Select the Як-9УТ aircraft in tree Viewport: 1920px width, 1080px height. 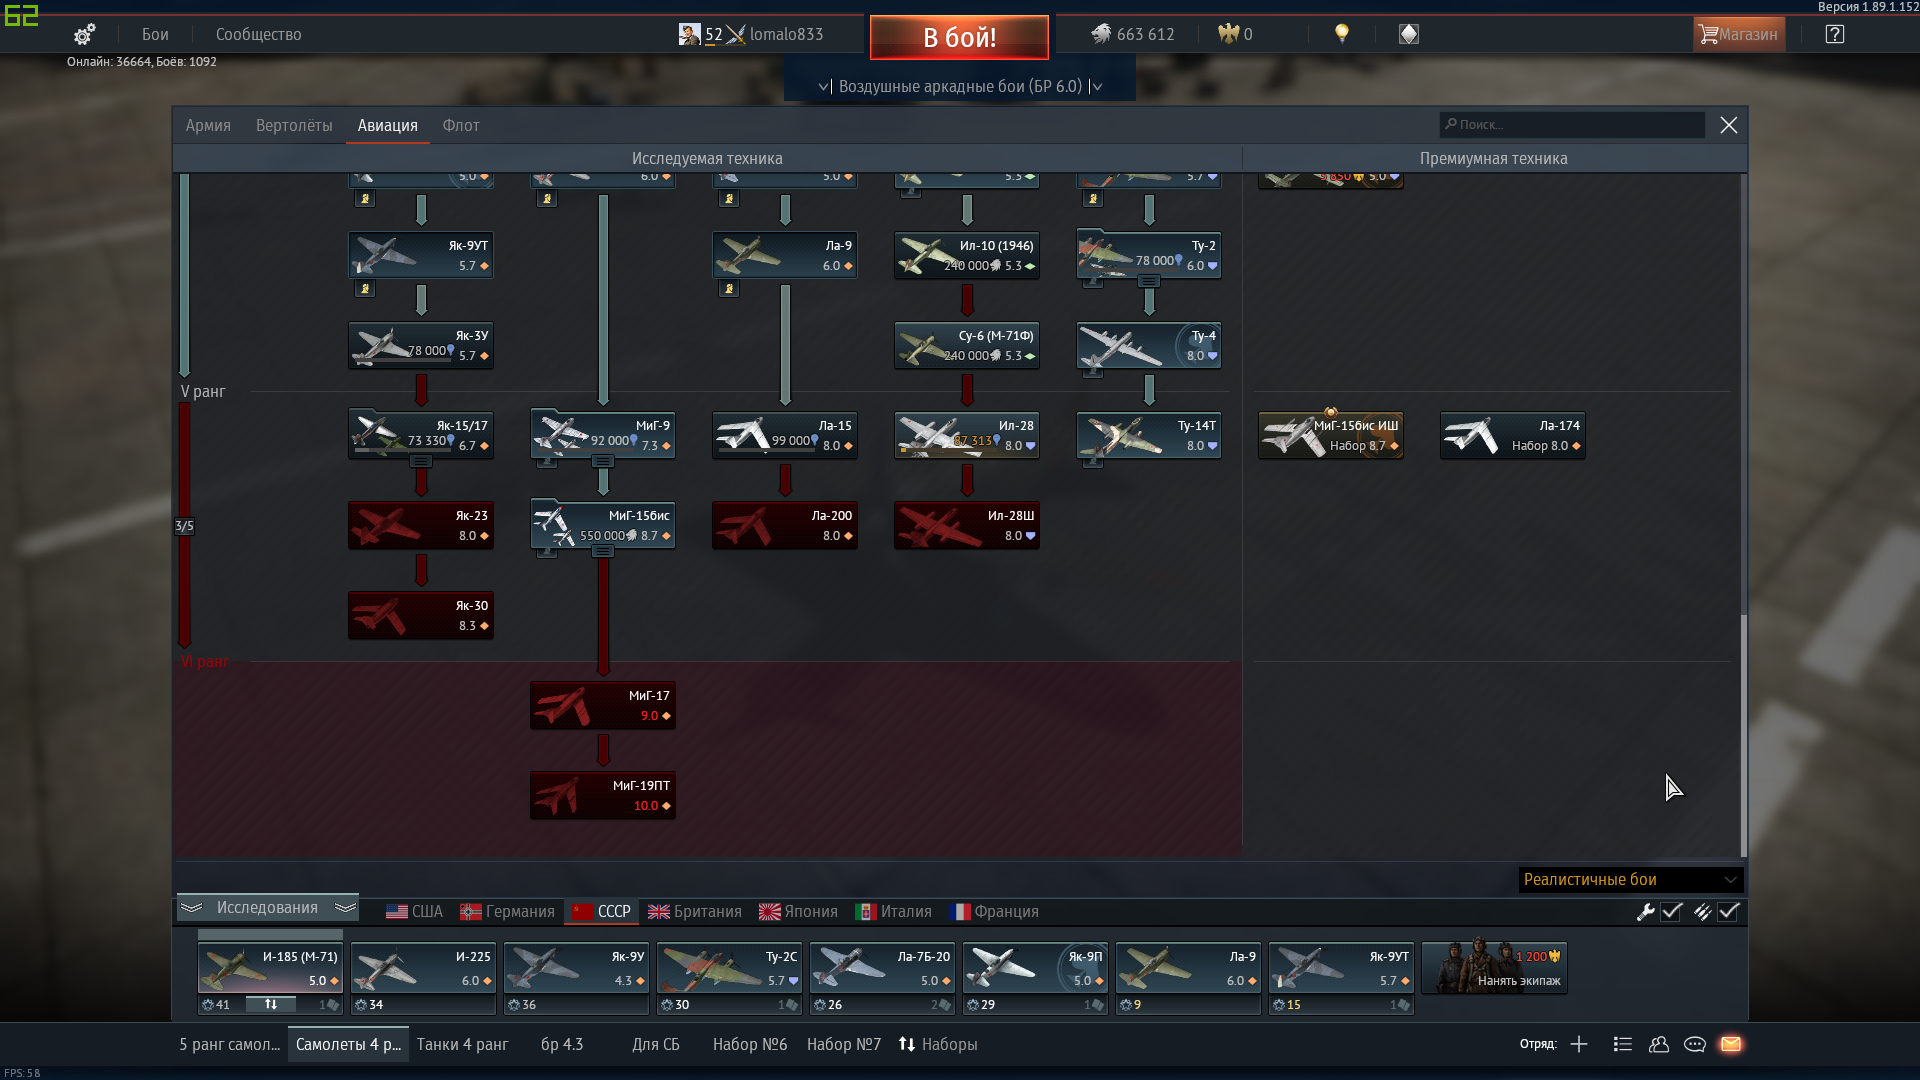(421, 255)
